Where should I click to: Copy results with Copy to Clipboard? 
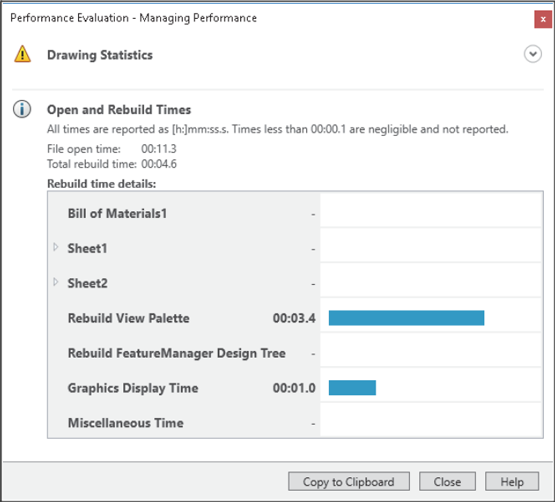click(349, 481)
